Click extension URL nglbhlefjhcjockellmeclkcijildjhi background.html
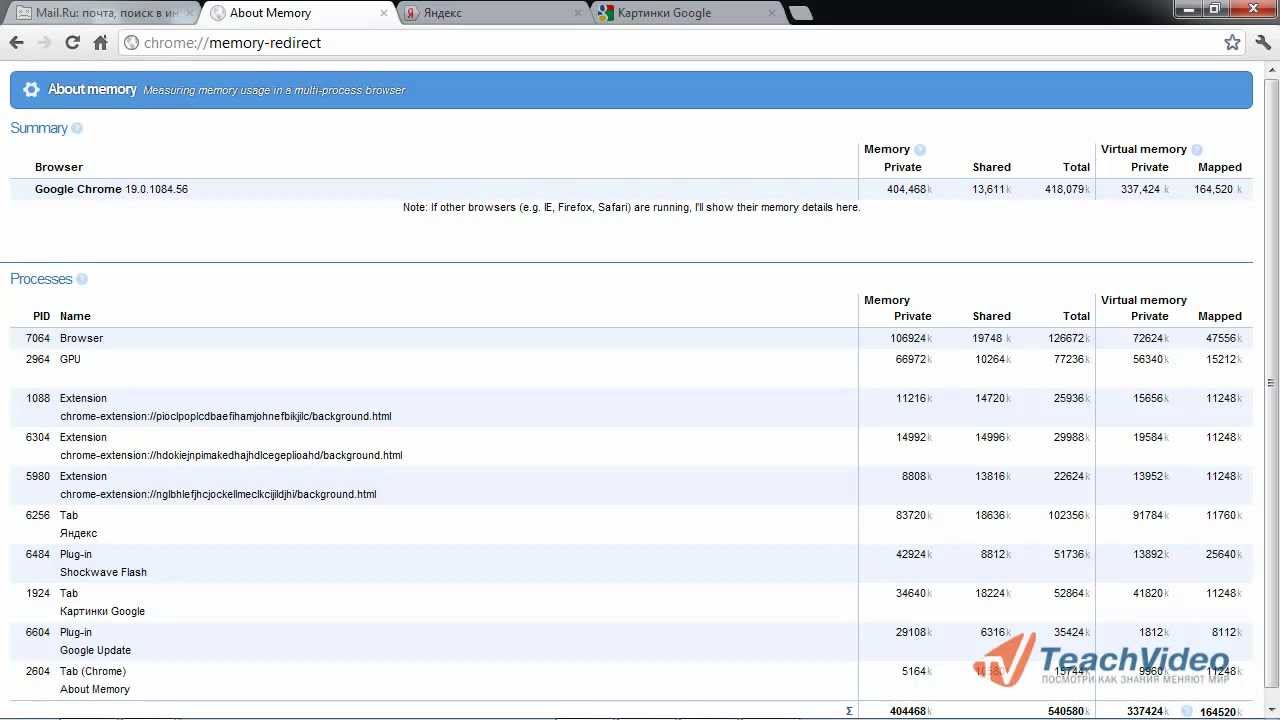 point(218,494)
